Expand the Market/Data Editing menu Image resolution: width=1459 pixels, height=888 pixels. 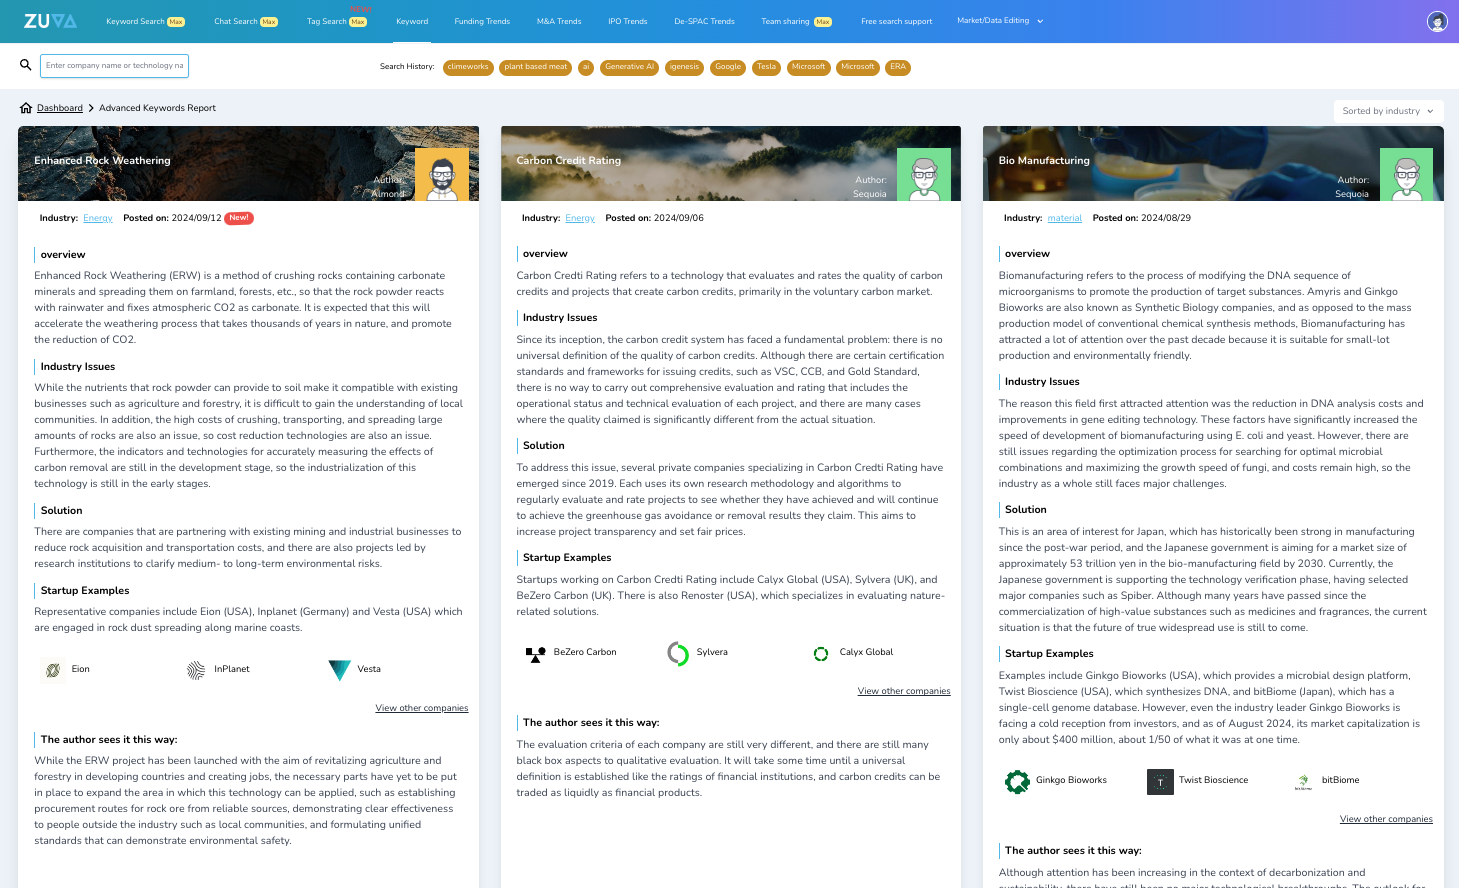pos(999,21)
